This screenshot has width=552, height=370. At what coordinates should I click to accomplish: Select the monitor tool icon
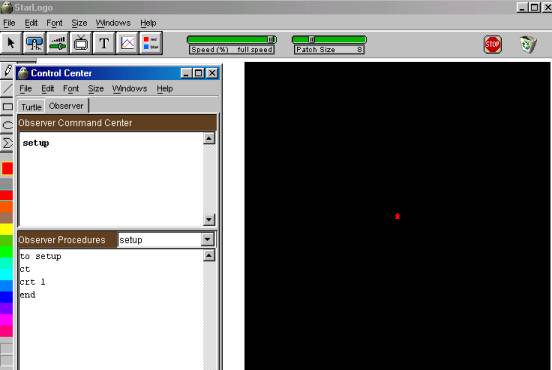pyautogui.click(x=81, y=43)
